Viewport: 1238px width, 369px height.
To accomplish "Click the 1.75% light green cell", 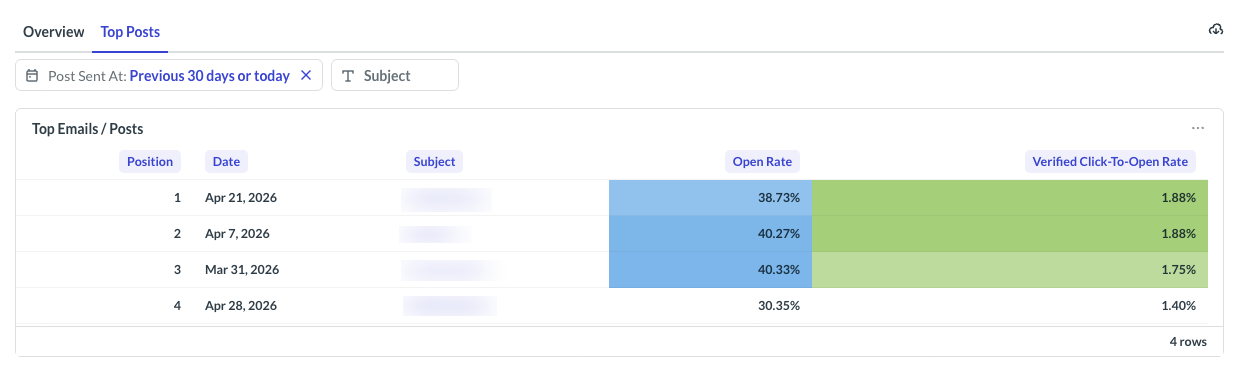I will 1010,270.
